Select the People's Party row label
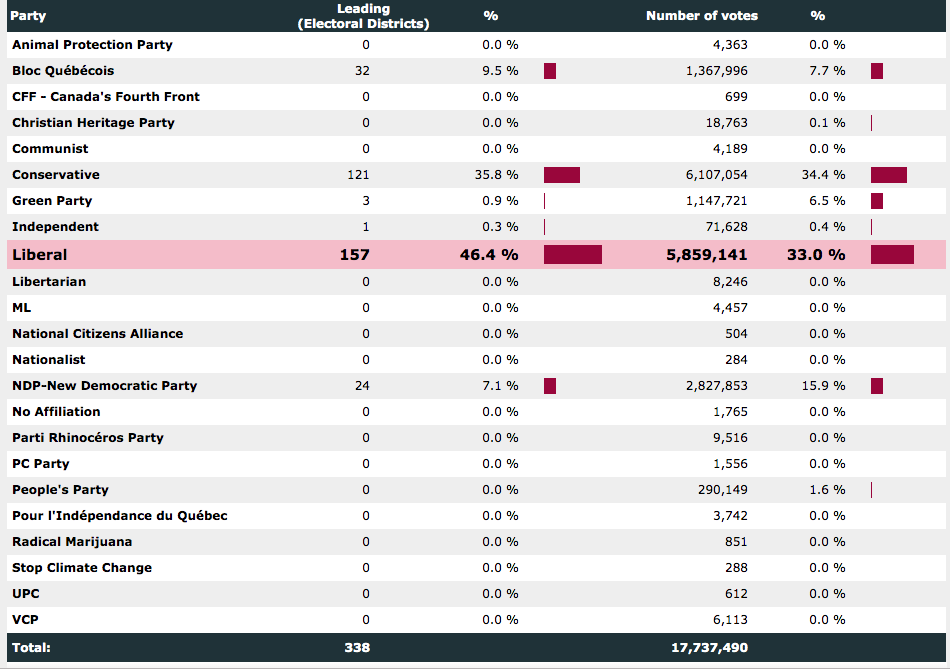The width and height of the screenshot is (950, 672). click(x=60, y=490)
